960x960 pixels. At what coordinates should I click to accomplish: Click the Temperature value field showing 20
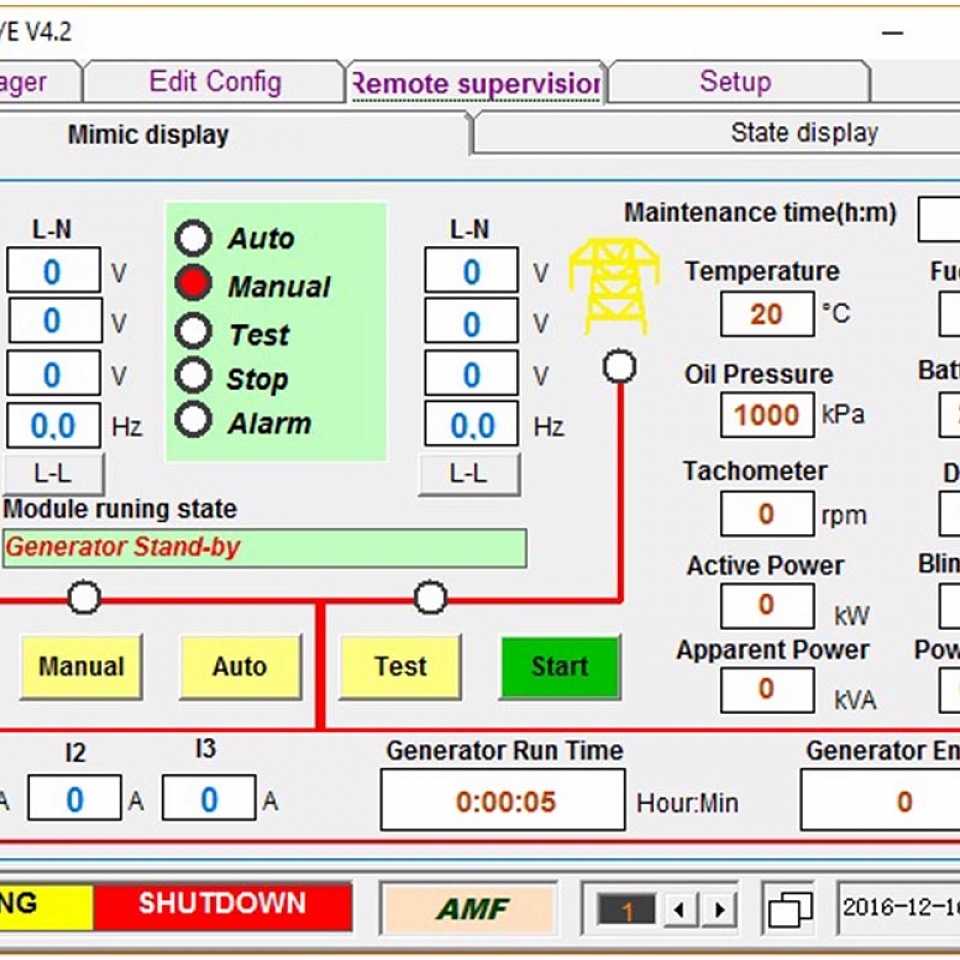767,314
